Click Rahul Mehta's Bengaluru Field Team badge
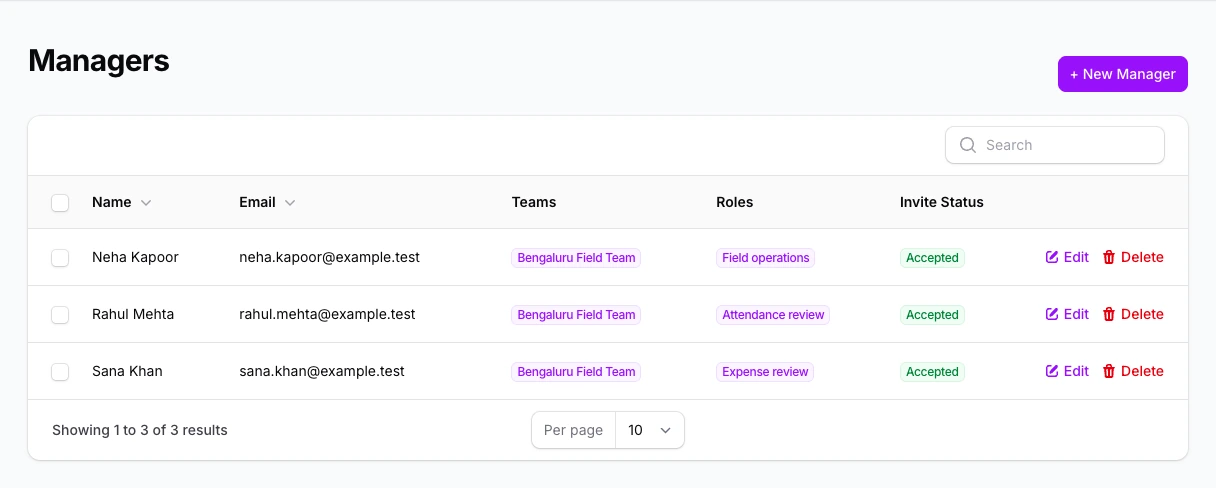Image resolution: width=1216 pixels, height=488 pixels. [x=576, y=315]
